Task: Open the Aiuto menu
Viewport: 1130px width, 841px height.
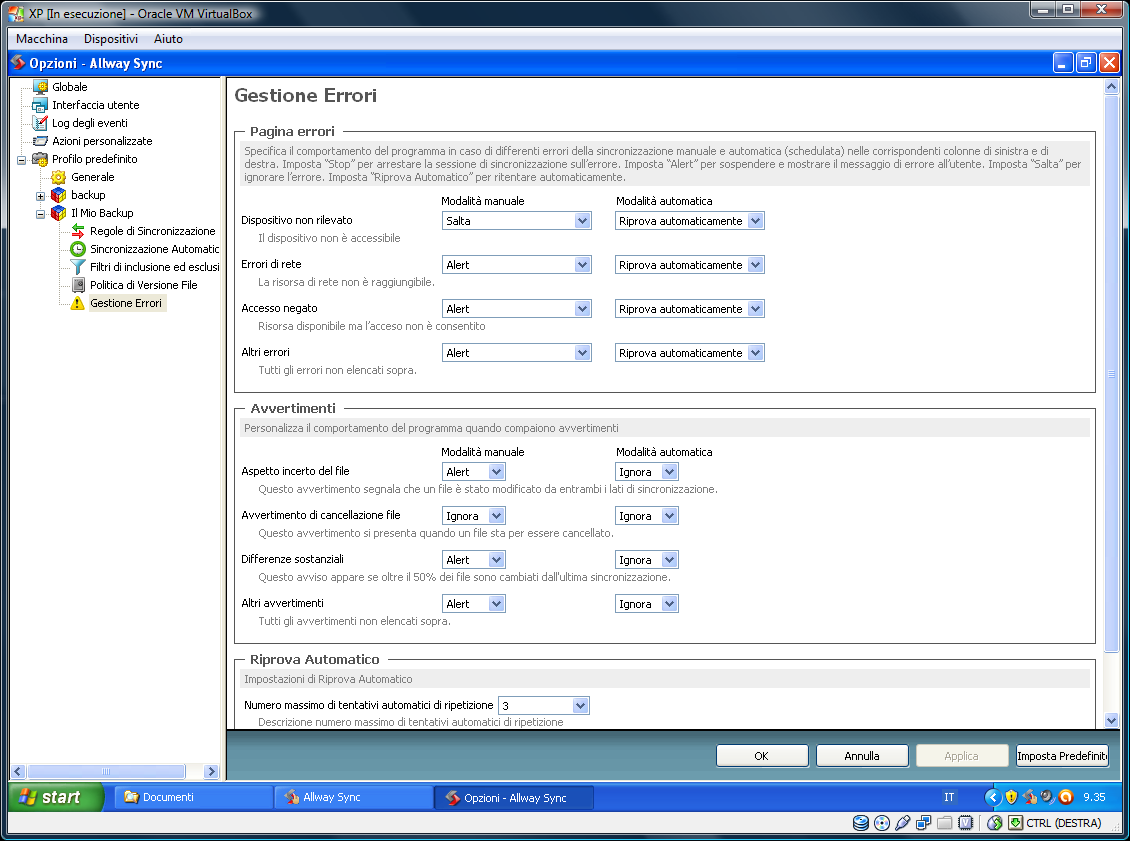Action: (x=168, y=39)
